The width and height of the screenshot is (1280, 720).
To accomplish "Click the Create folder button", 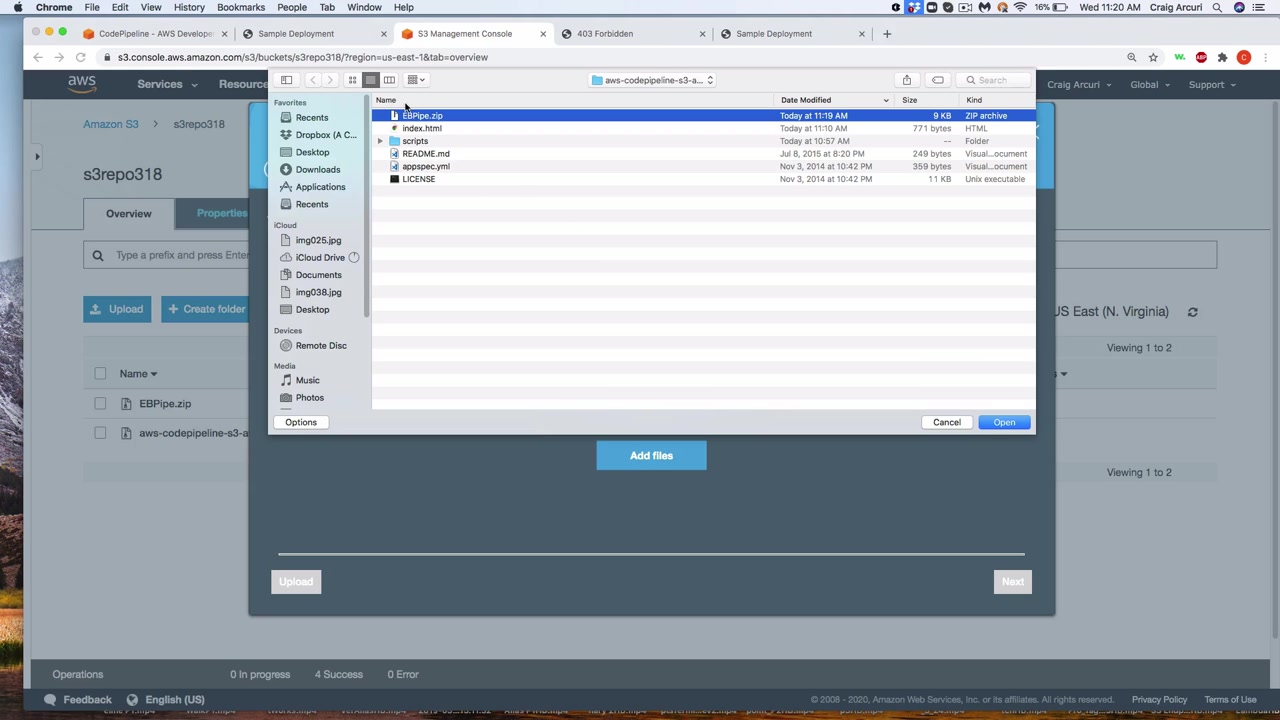I will [x=206, y=309].
